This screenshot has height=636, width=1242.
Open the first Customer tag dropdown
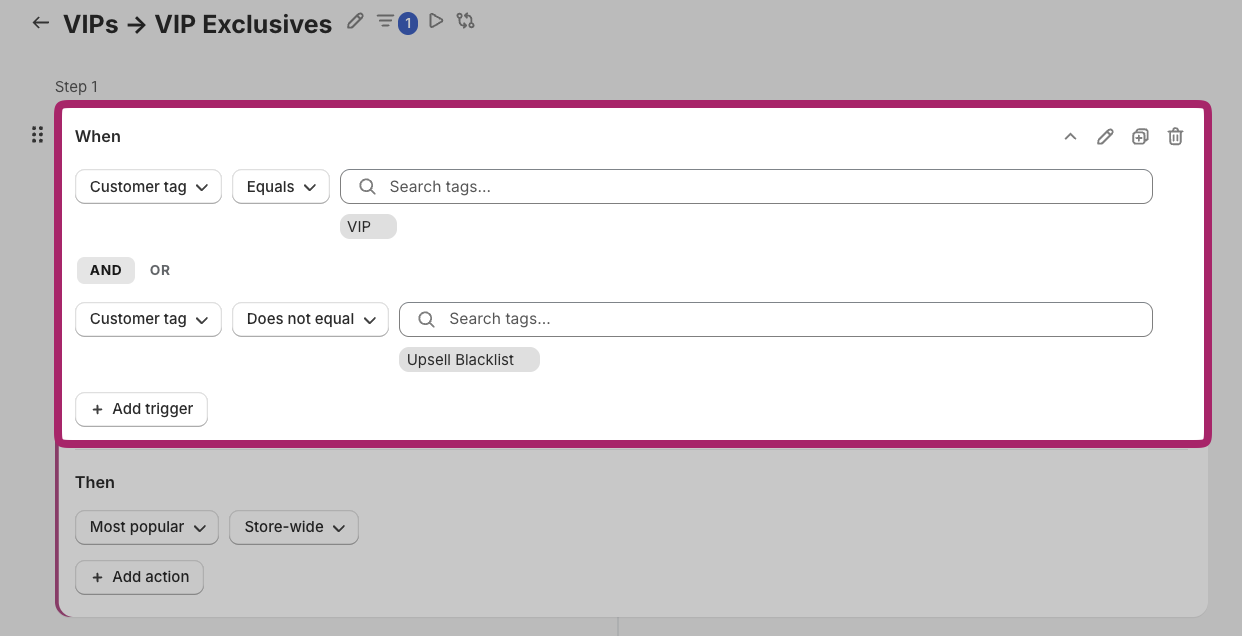[x=148, y=187]
